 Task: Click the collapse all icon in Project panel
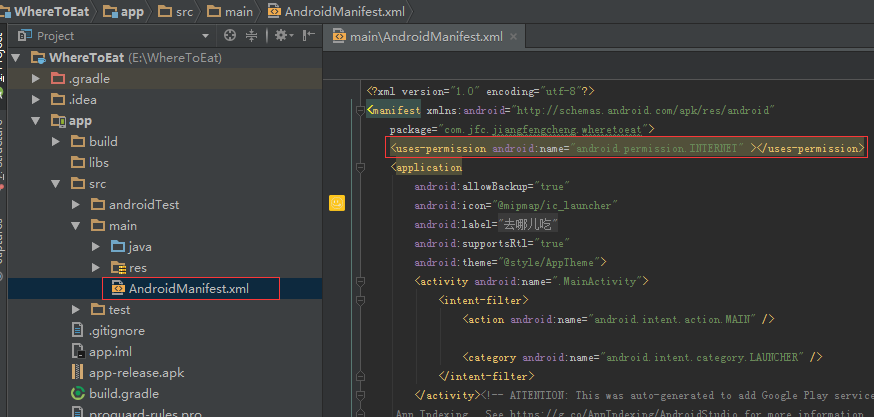coord(252,36)
